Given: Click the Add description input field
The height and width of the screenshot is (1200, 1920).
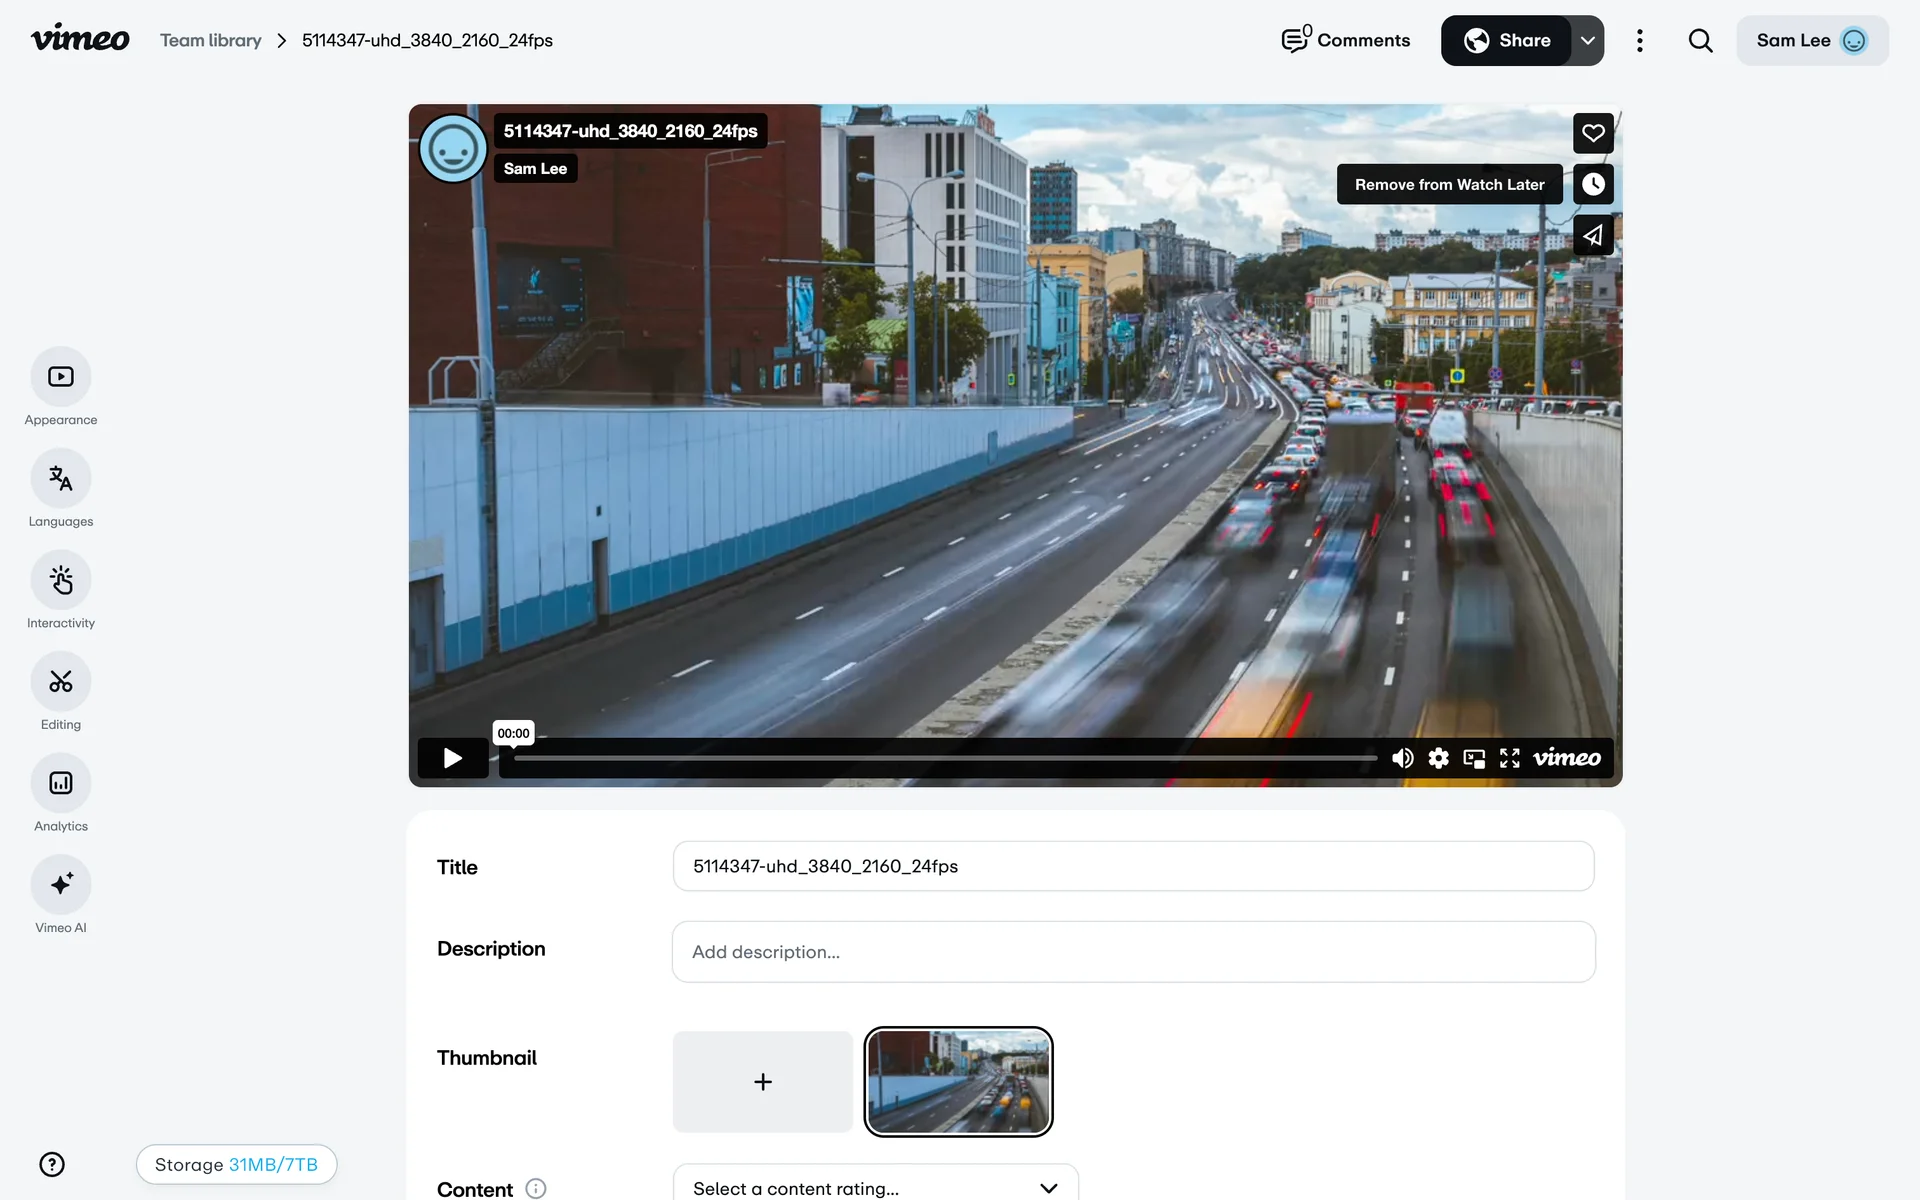Looking at the screenshot, I should coord(1133,952).
